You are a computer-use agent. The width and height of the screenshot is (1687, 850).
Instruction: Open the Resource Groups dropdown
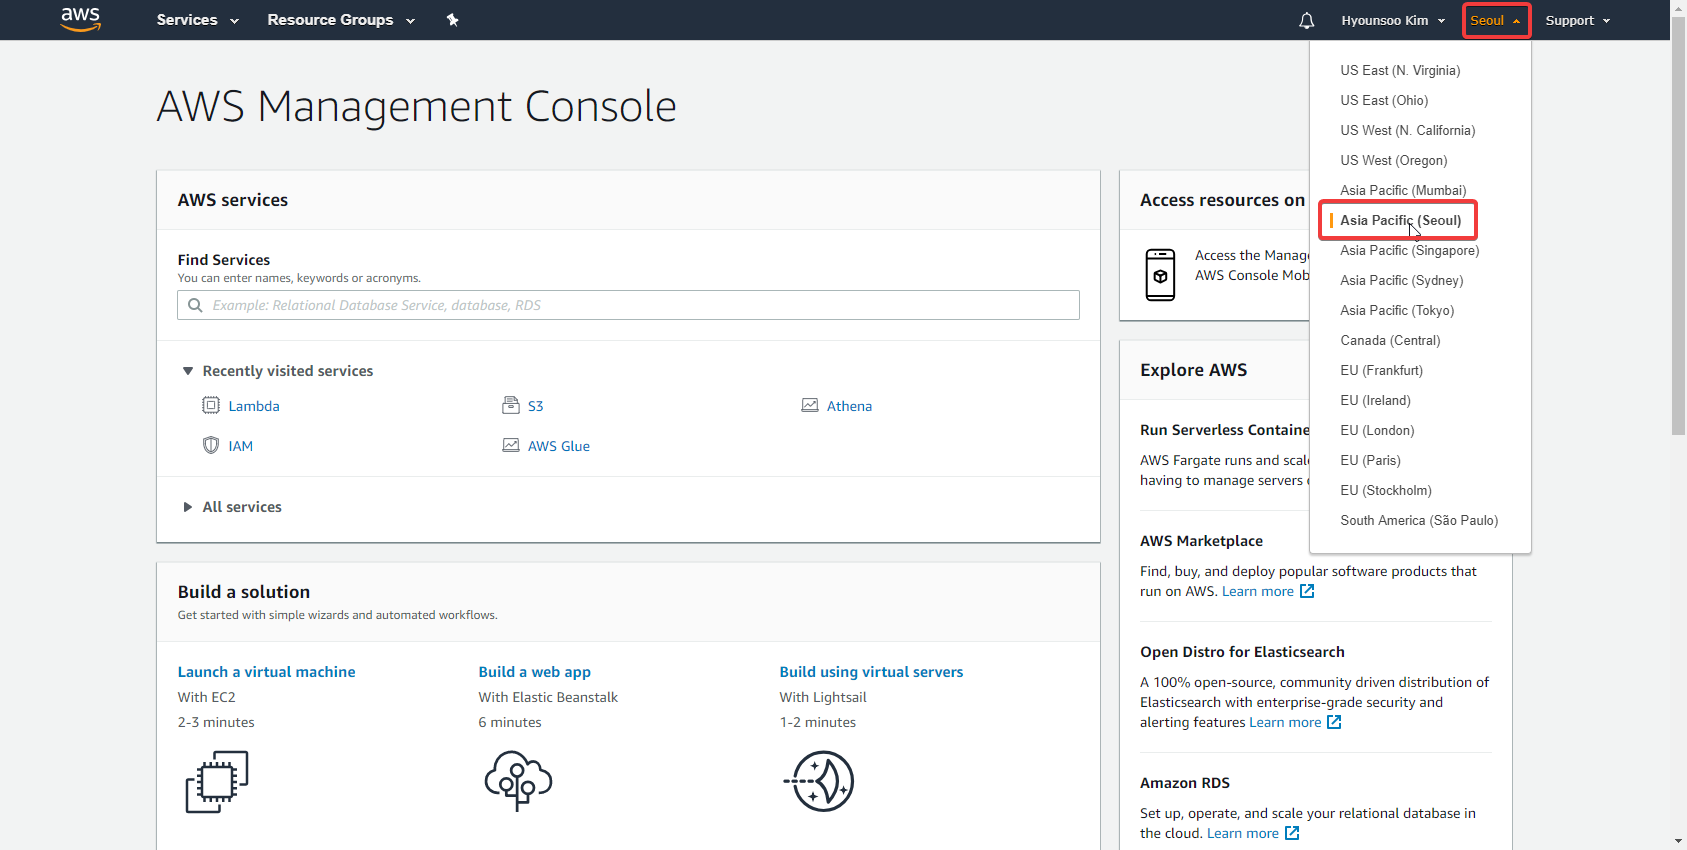341,20
